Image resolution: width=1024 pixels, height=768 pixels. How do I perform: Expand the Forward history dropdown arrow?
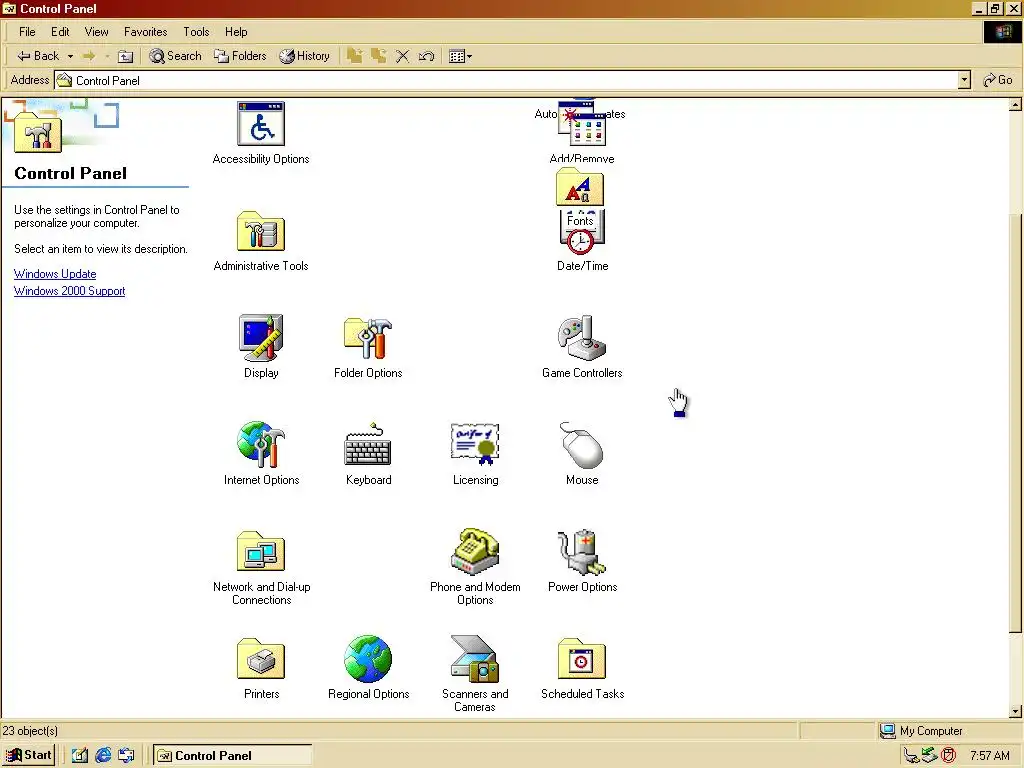pyautogui.click(x=107, y=56)
